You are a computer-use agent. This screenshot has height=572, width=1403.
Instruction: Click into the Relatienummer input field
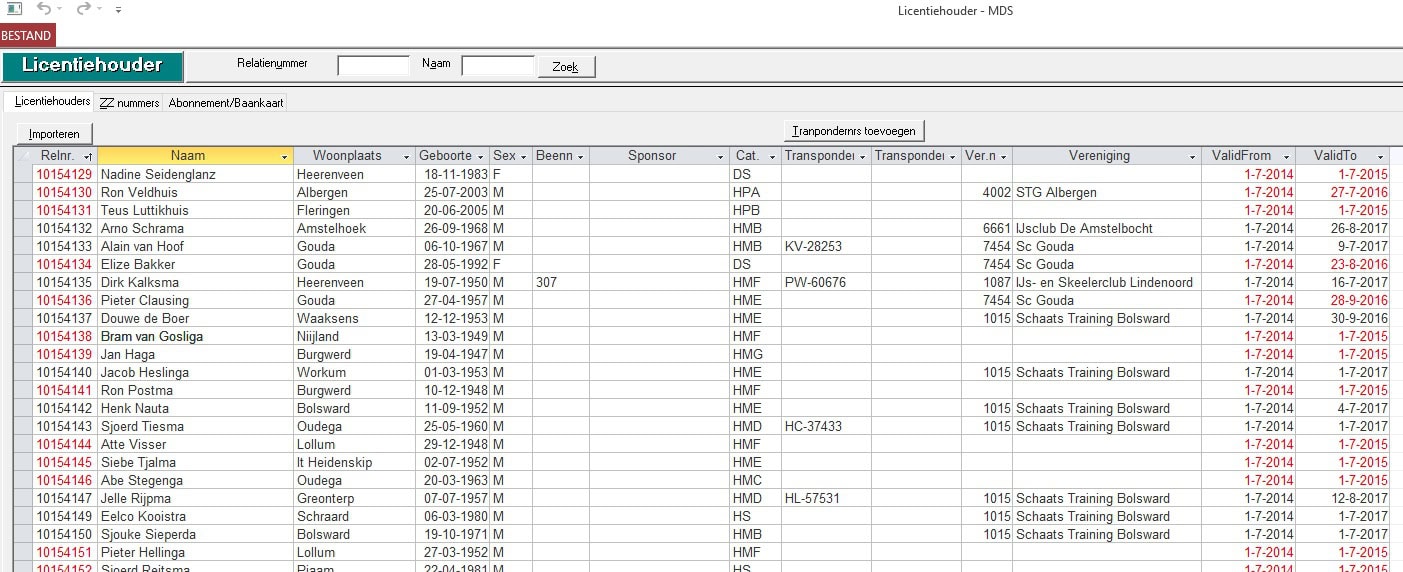pos(373,66)
